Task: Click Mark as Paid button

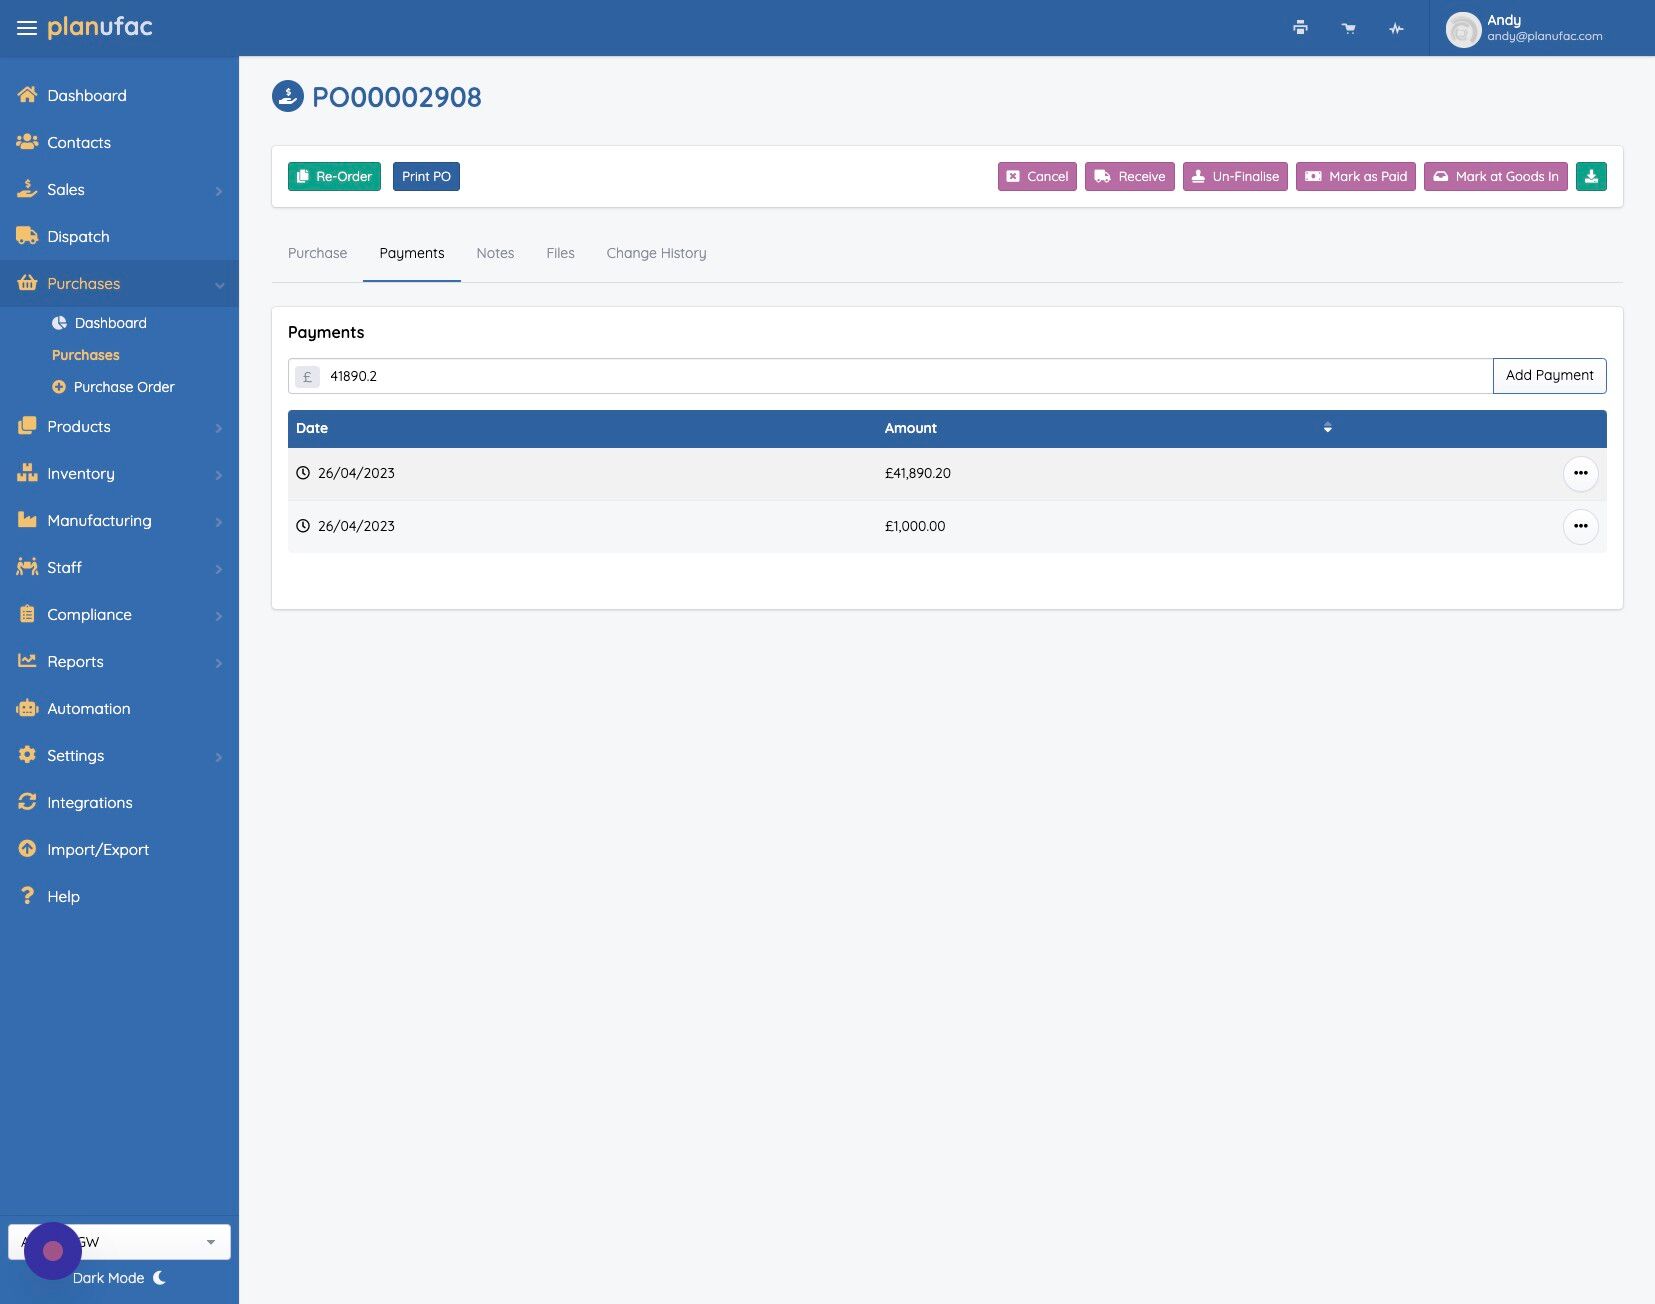Action: (x=1356, y=176)
